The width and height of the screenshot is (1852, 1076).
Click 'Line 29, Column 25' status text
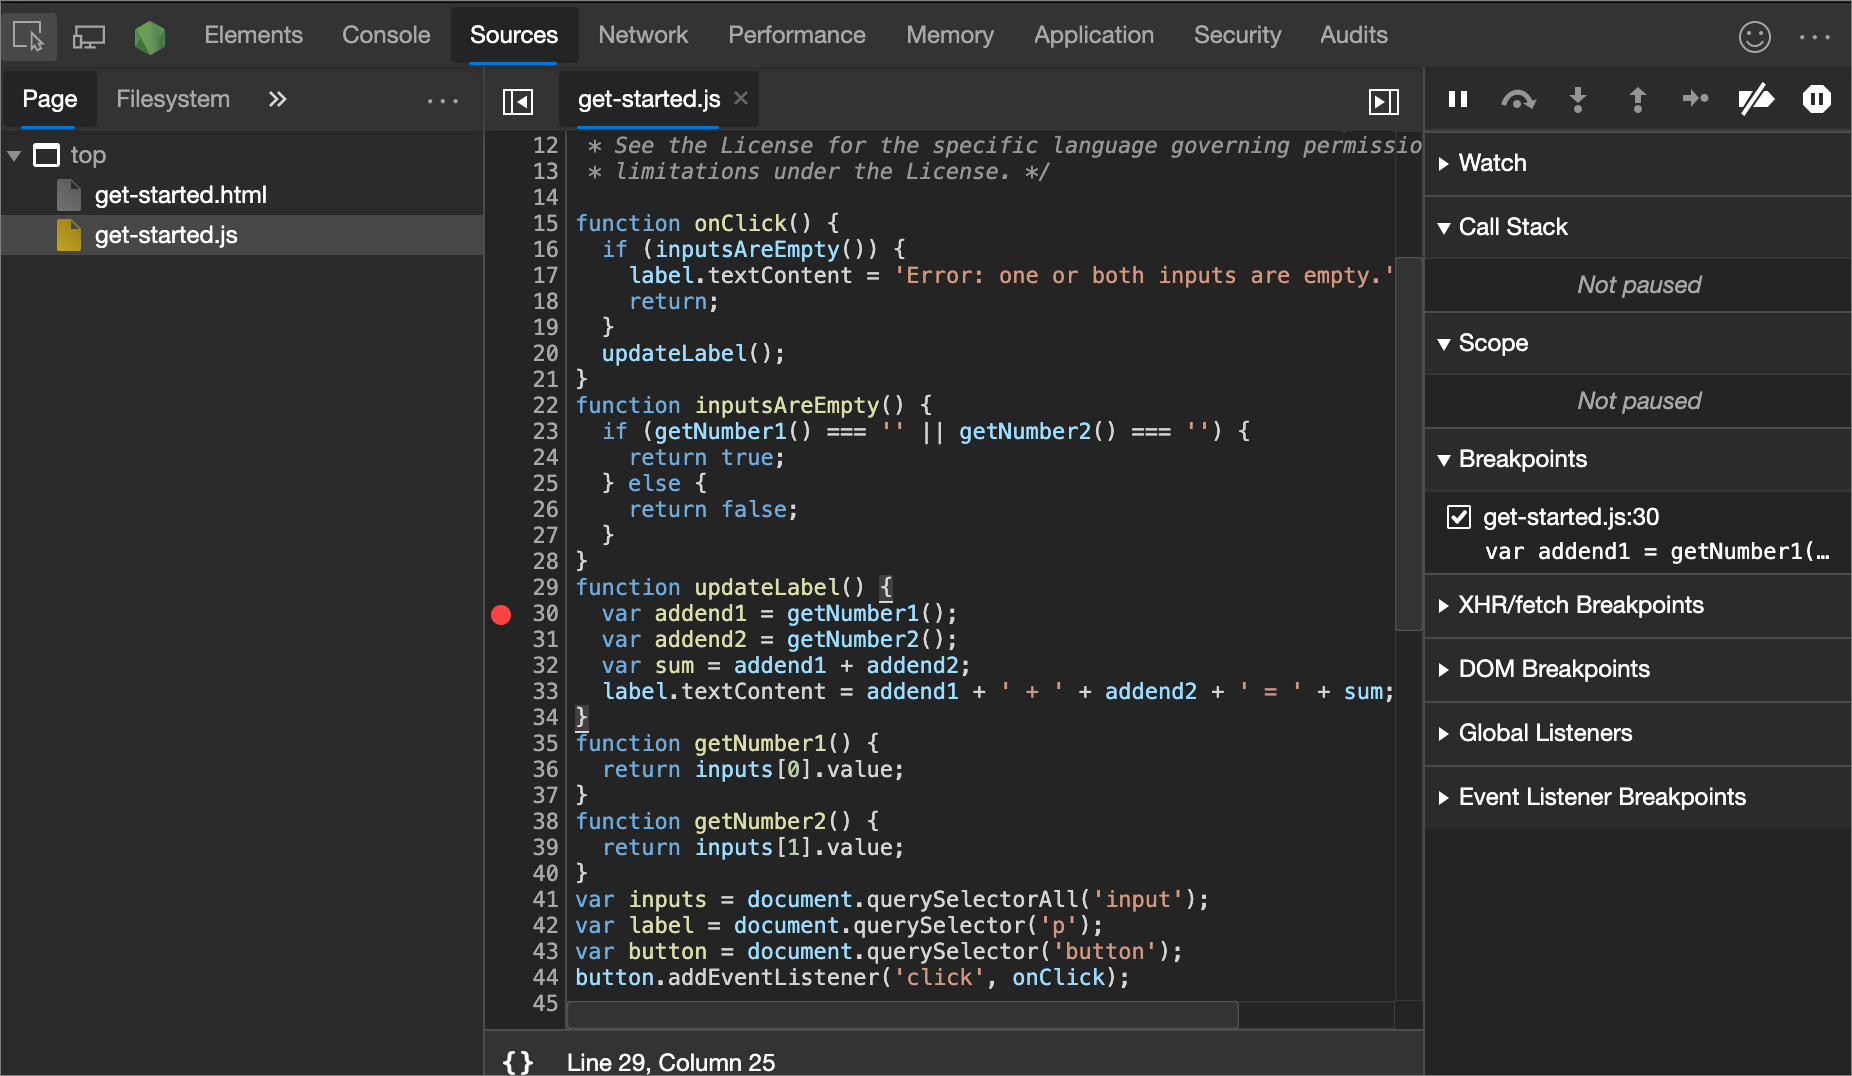(671, 1062)
